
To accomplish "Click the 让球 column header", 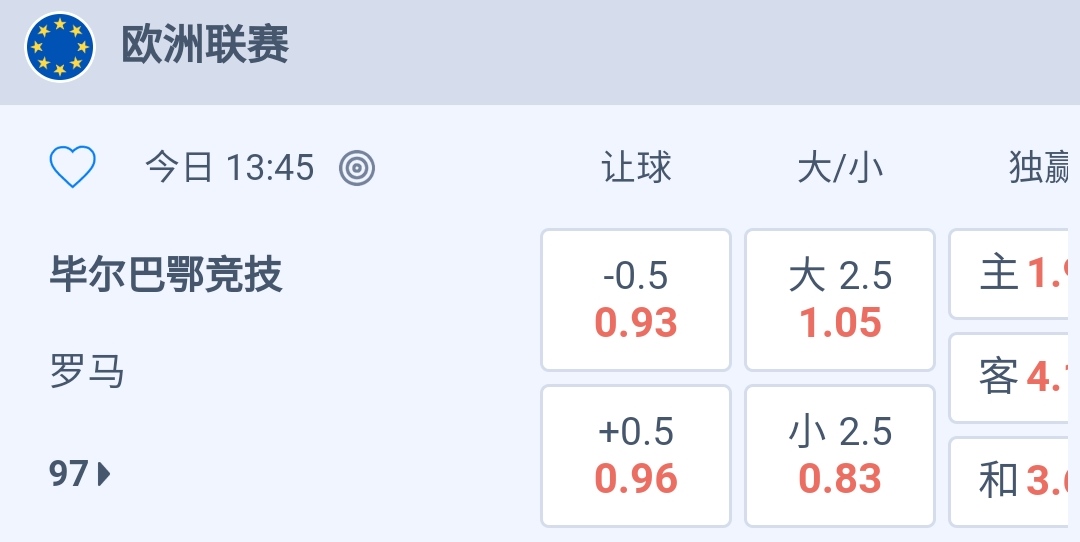I will pyautogui.click(x=636, y=168).
